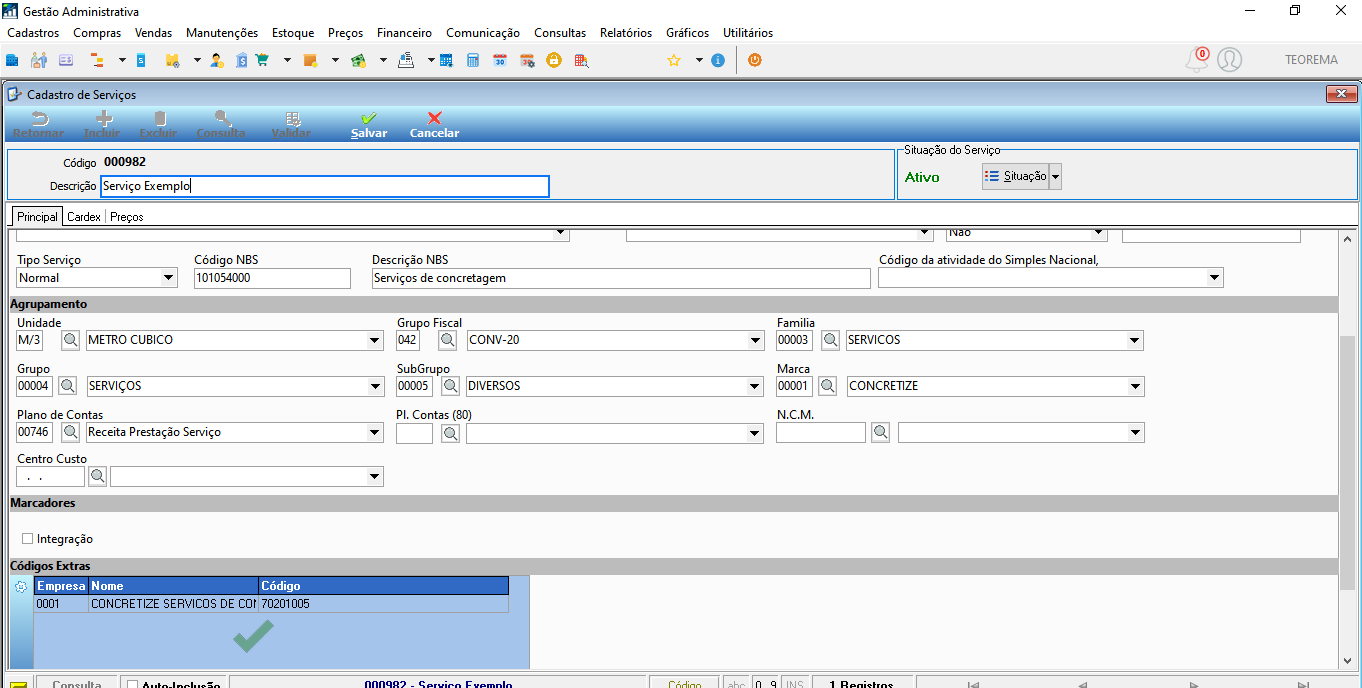Click the yellow padlock toolbar icon

pyautogui.click(x=553, y=60)
